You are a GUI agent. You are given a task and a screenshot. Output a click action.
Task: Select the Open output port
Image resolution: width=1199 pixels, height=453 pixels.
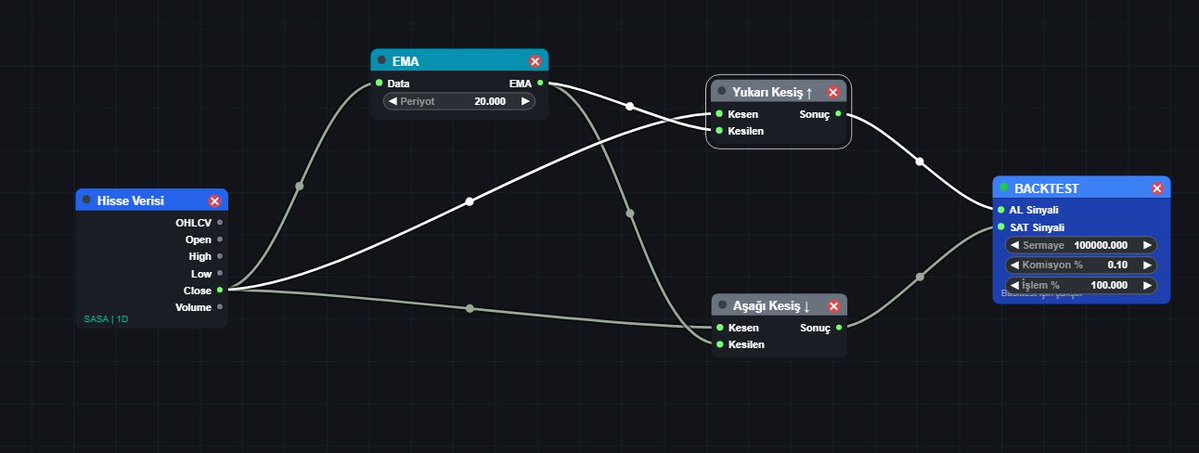[x=220, y=240]
